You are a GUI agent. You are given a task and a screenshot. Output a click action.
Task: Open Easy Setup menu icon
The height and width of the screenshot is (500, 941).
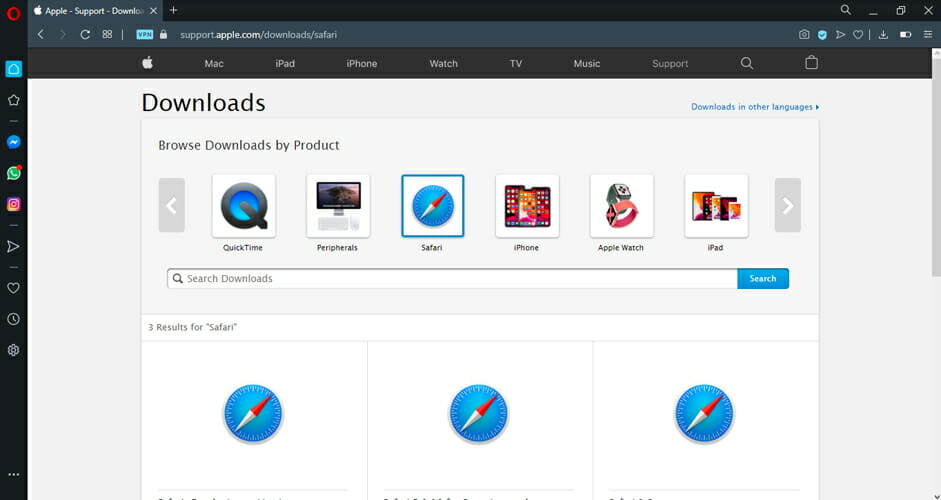click(x=928, y=35)
